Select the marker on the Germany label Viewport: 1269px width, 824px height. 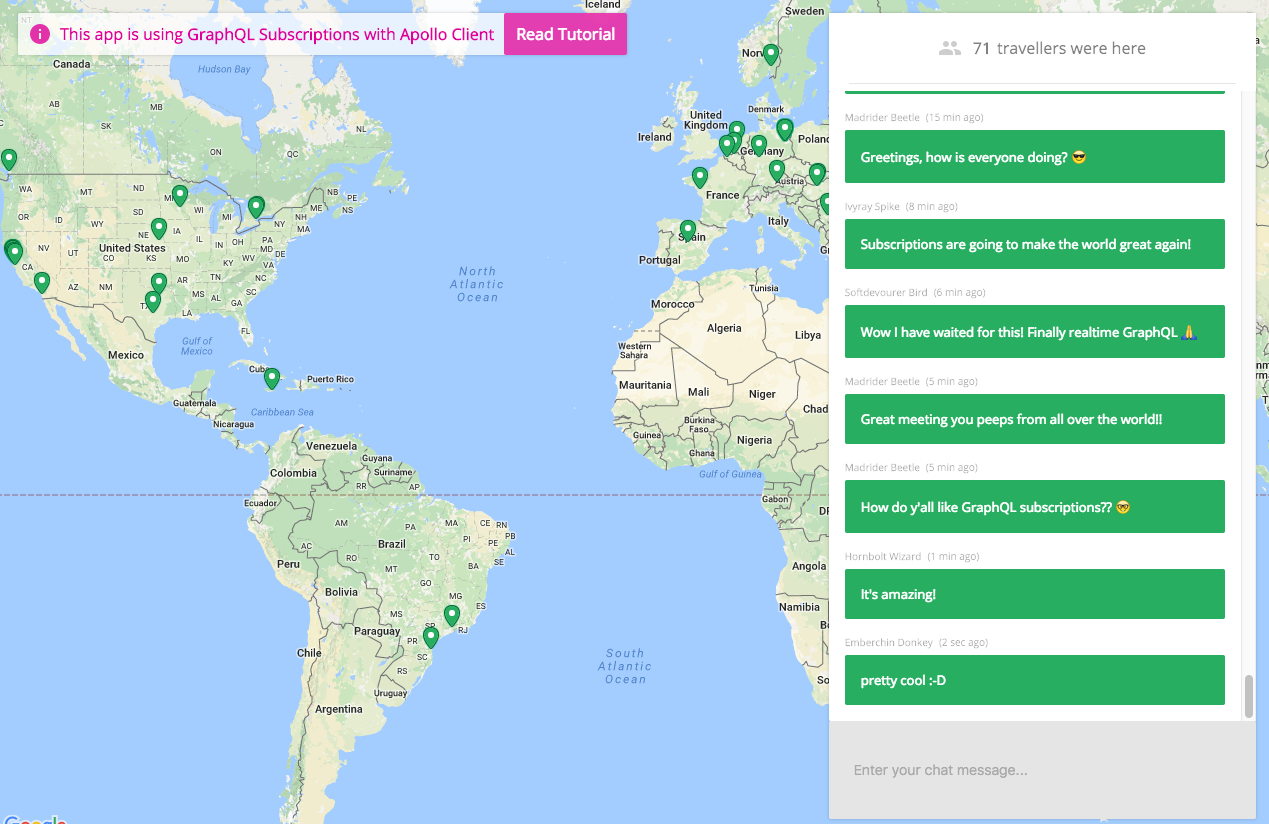pyautogui.click(x=758, y=146)
